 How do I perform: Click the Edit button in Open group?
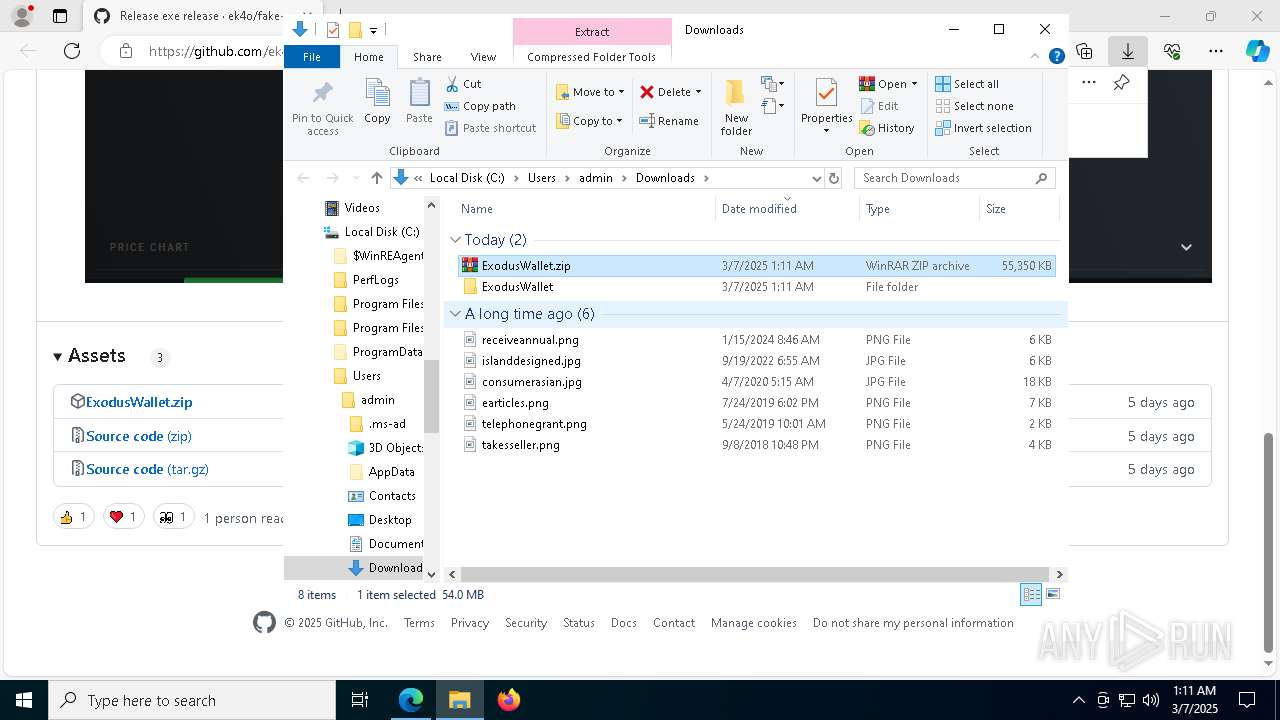(x=878, y=106)
